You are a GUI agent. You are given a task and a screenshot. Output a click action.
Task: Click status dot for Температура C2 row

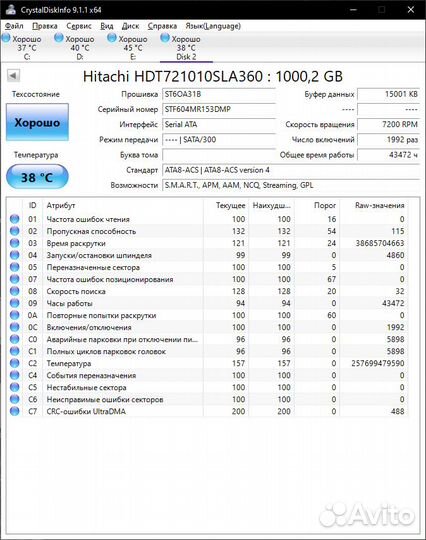(x=14, y=363)
